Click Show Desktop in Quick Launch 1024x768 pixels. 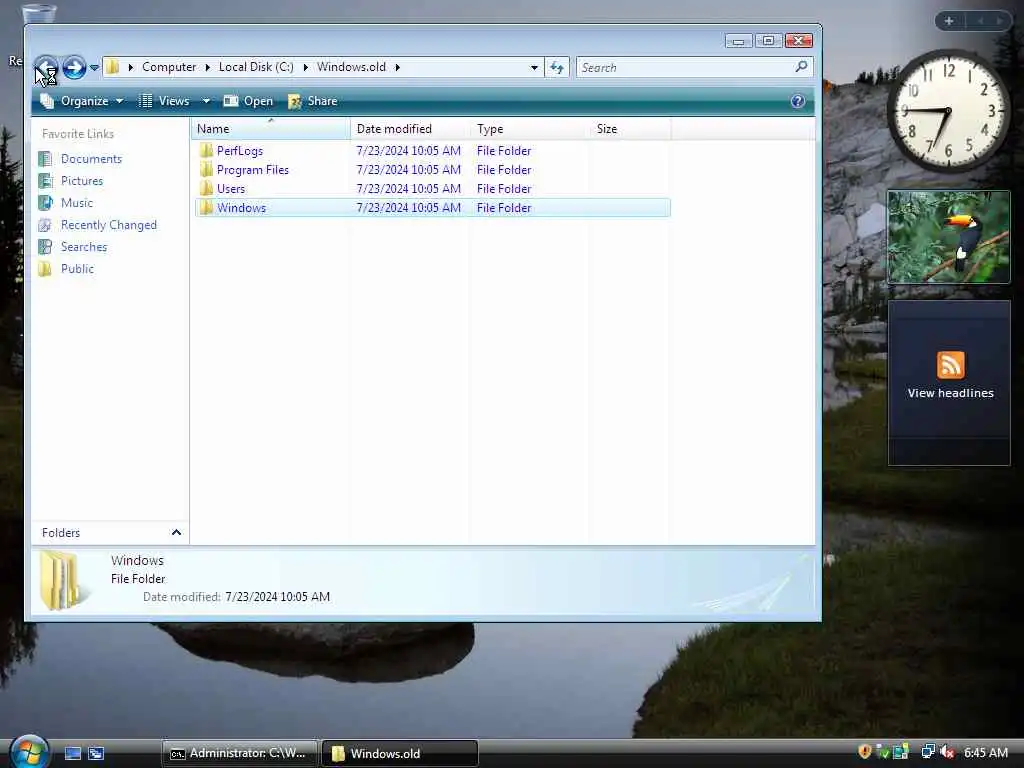[x=73, y=754]
